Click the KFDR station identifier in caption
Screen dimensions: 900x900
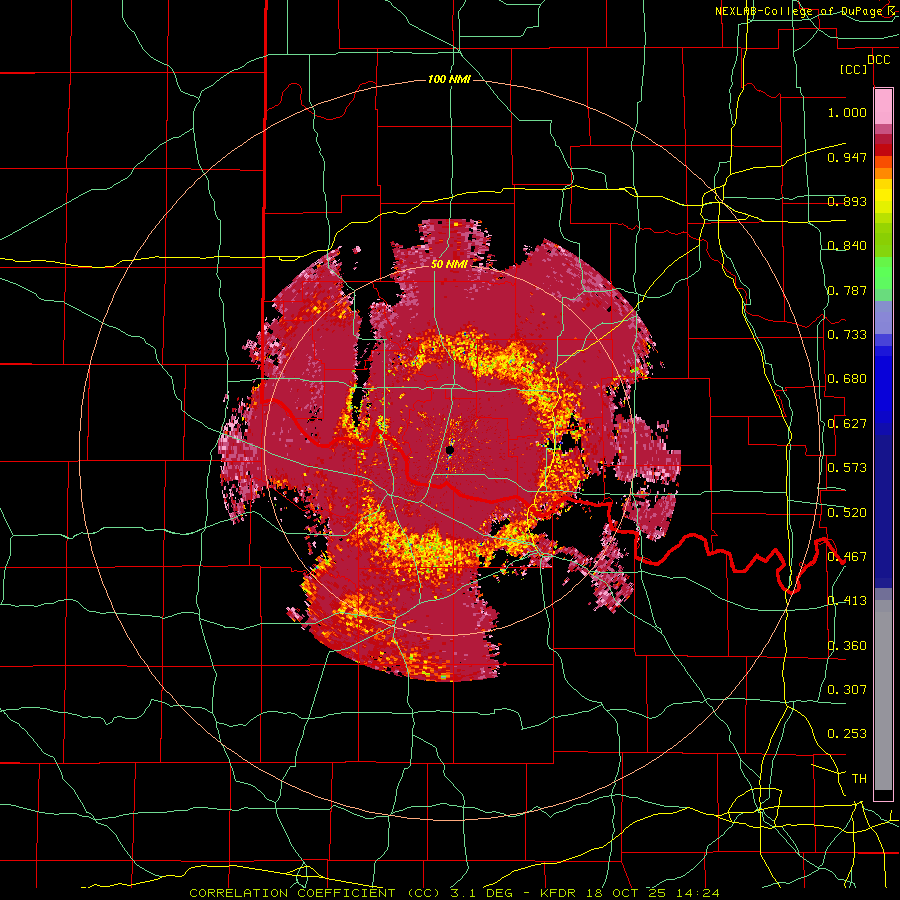(559, 893)
